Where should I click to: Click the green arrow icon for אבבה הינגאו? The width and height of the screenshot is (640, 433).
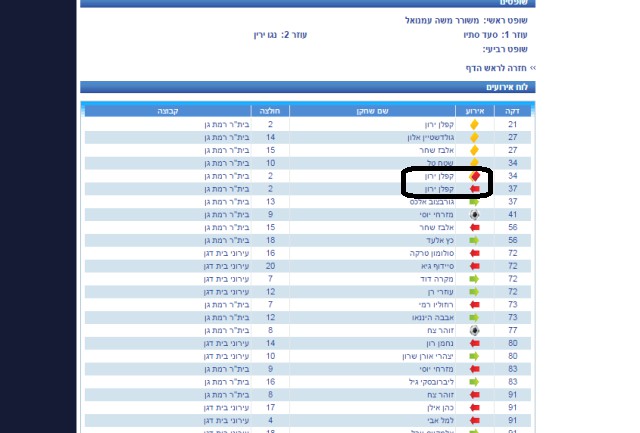tap(474, 317)
